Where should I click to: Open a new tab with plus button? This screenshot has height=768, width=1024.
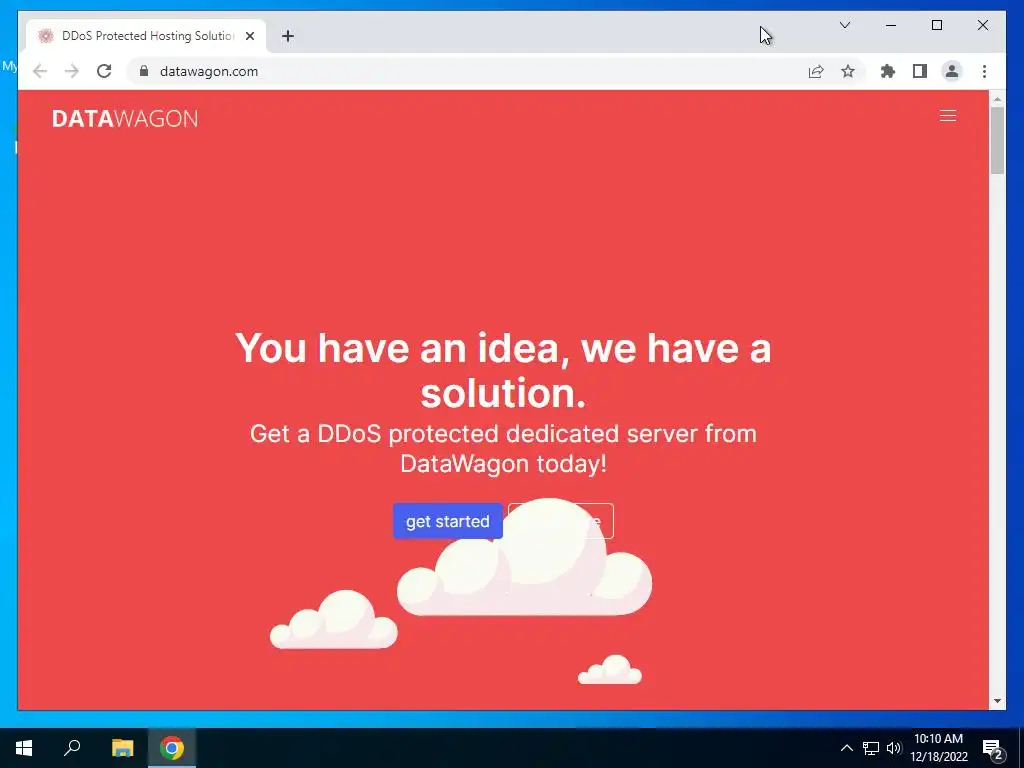tap(288, 36)
